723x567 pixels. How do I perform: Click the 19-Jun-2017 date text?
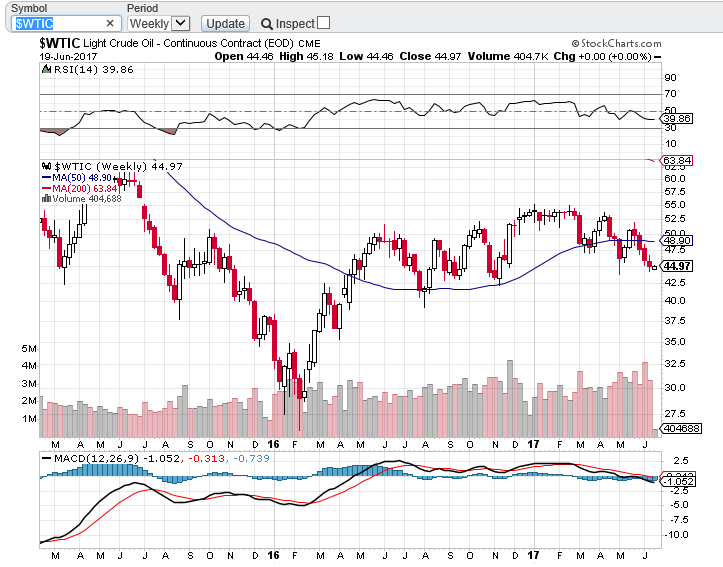tap(68, 56)
